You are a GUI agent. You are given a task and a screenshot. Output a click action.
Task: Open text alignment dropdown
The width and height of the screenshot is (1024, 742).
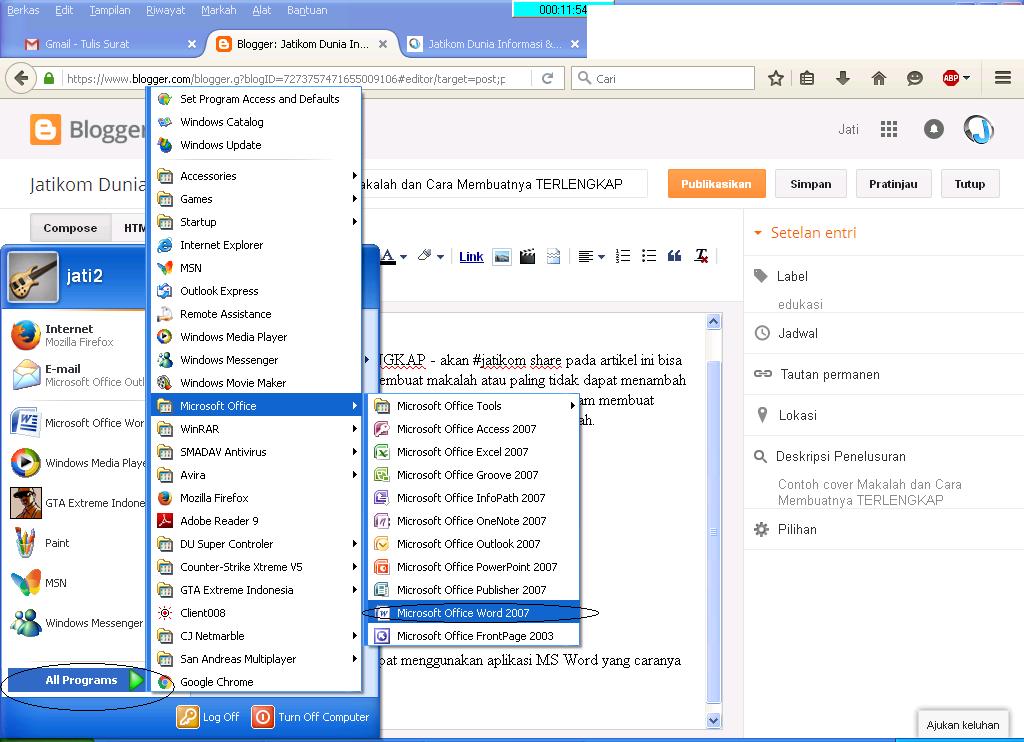pos(592,257)
